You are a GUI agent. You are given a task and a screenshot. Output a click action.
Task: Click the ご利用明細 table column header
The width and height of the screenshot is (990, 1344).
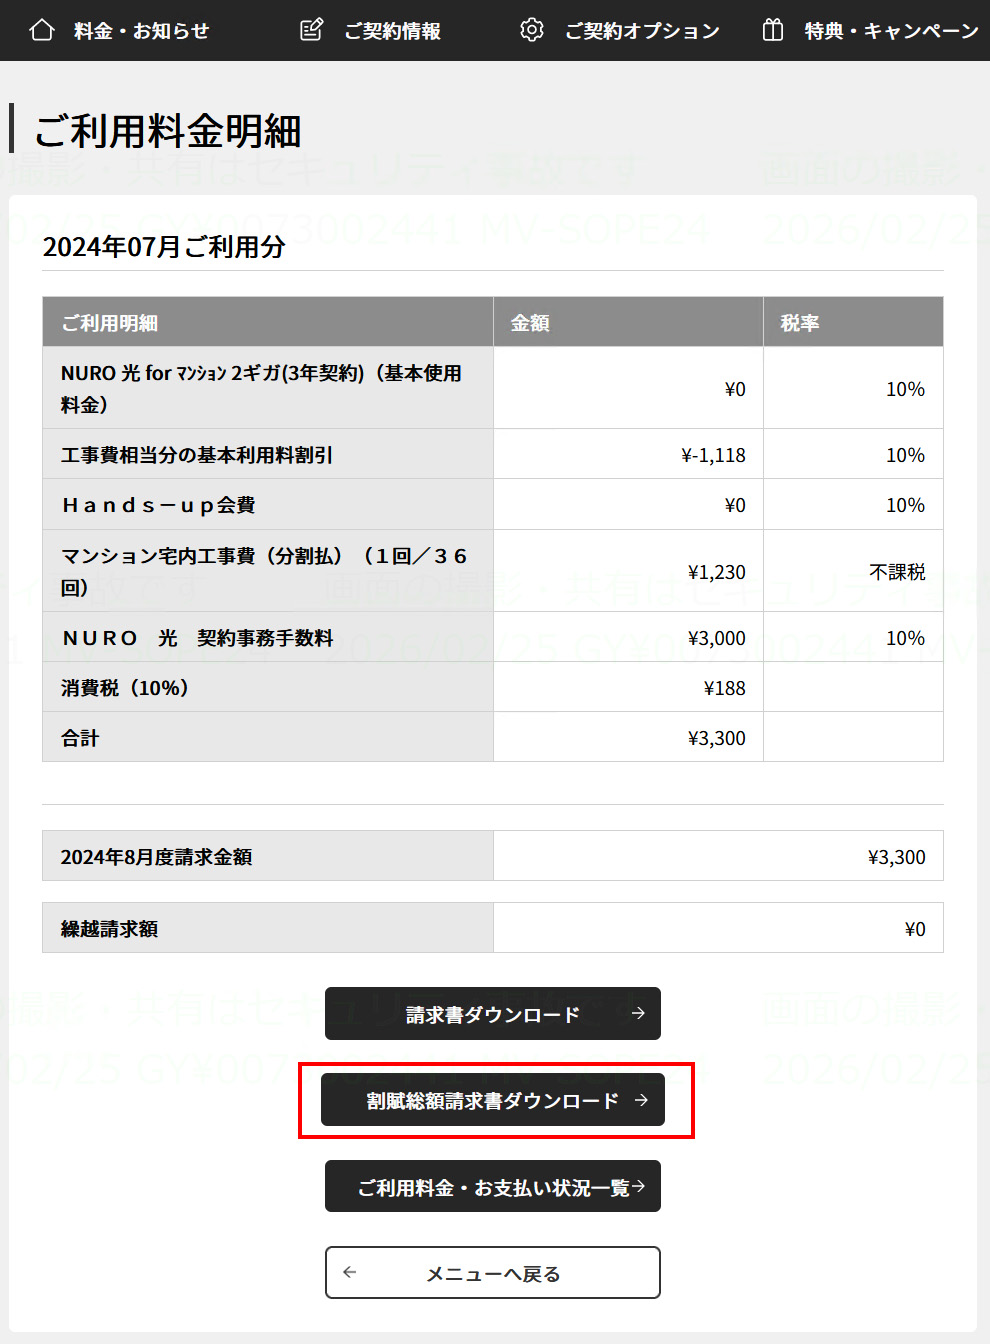pyautogui.click(x=110, y=323)
